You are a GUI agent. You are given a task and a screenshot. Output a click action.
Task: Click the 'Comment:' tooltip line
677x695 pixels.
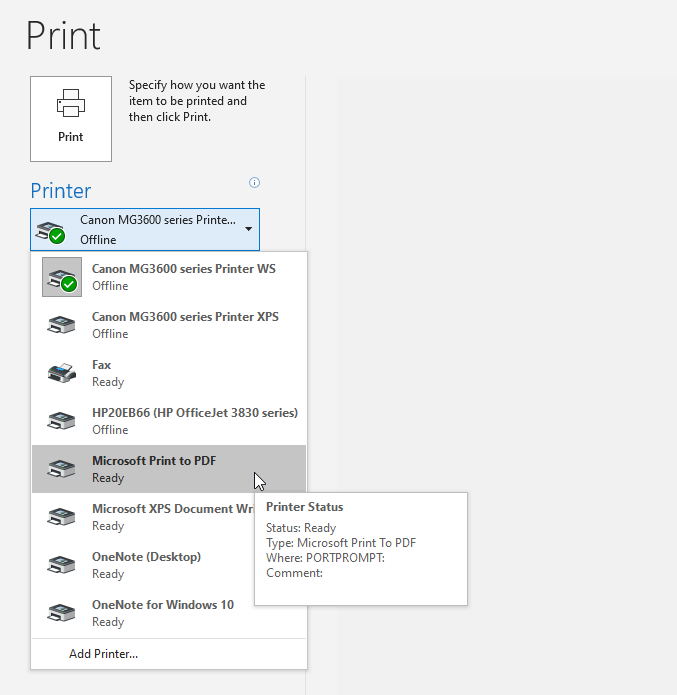pos(294,573)
